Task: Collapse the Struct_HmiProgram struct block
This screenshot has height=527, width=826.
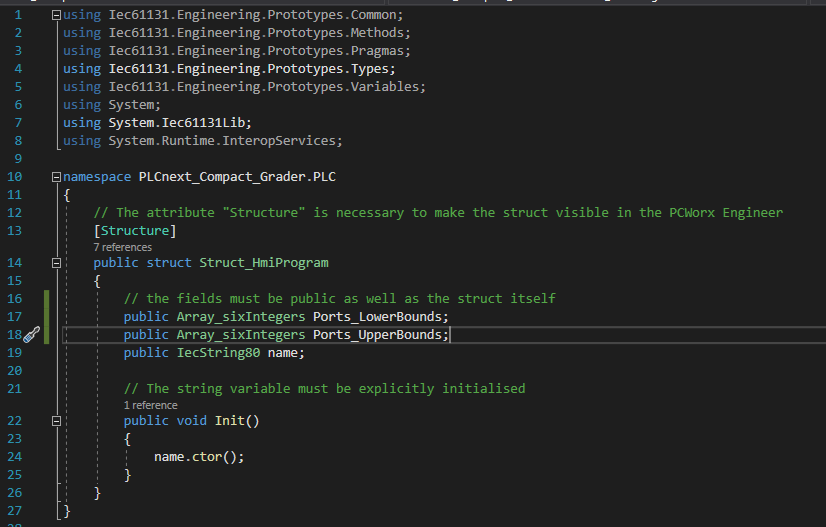Action: [x=56, y=263]
